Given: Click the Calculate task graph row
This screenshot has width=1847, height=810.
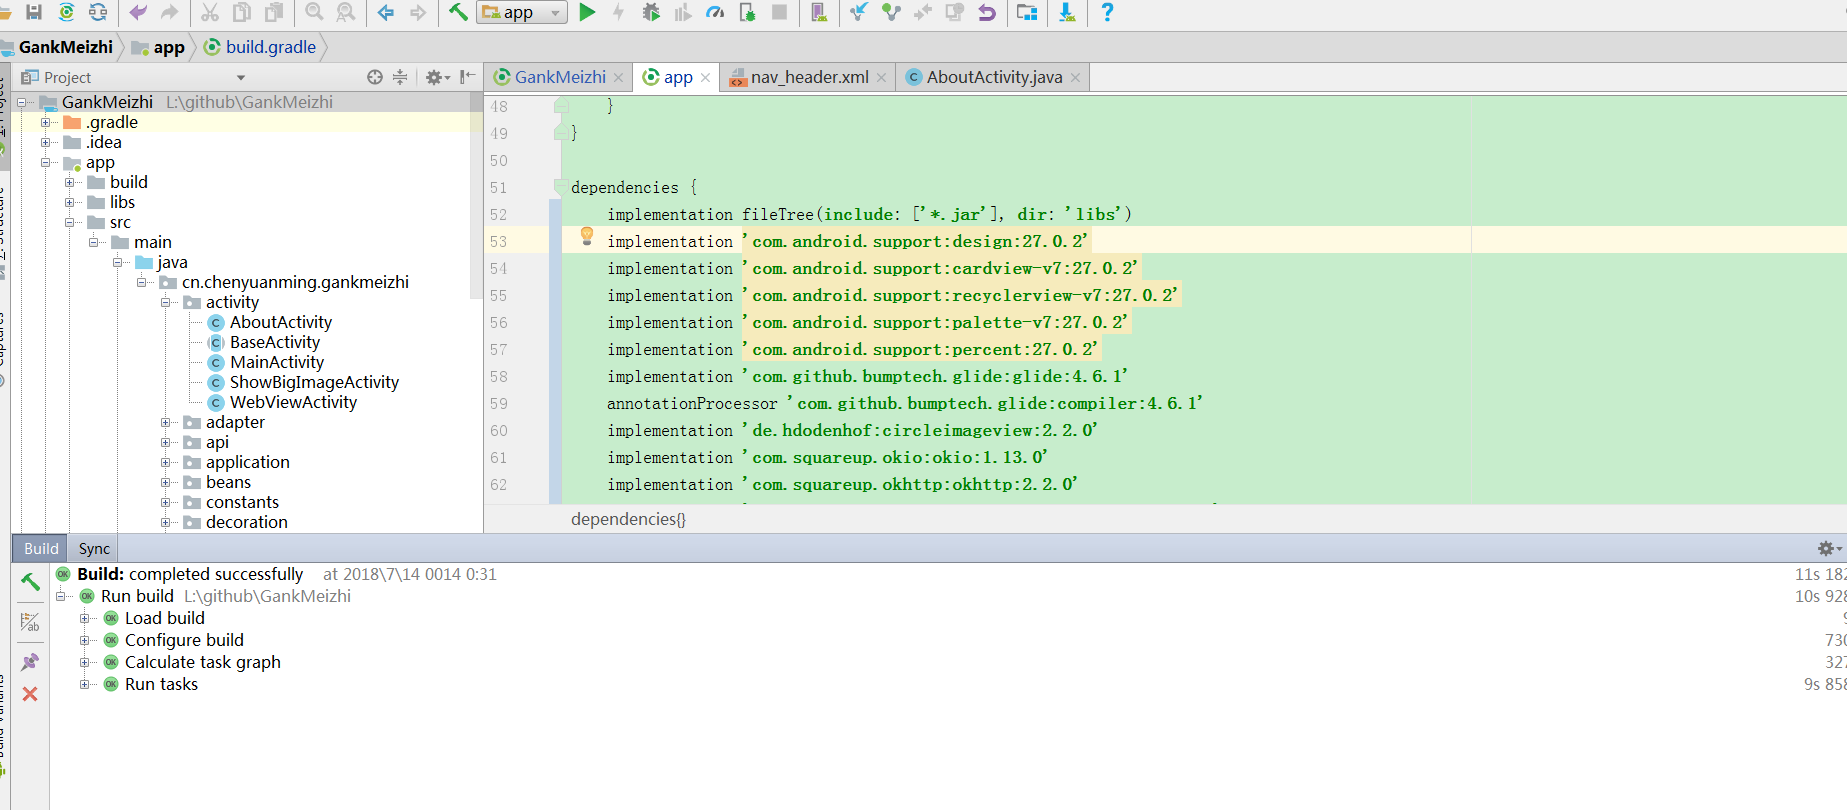Looking at the screenshot, I should [191, 662].
